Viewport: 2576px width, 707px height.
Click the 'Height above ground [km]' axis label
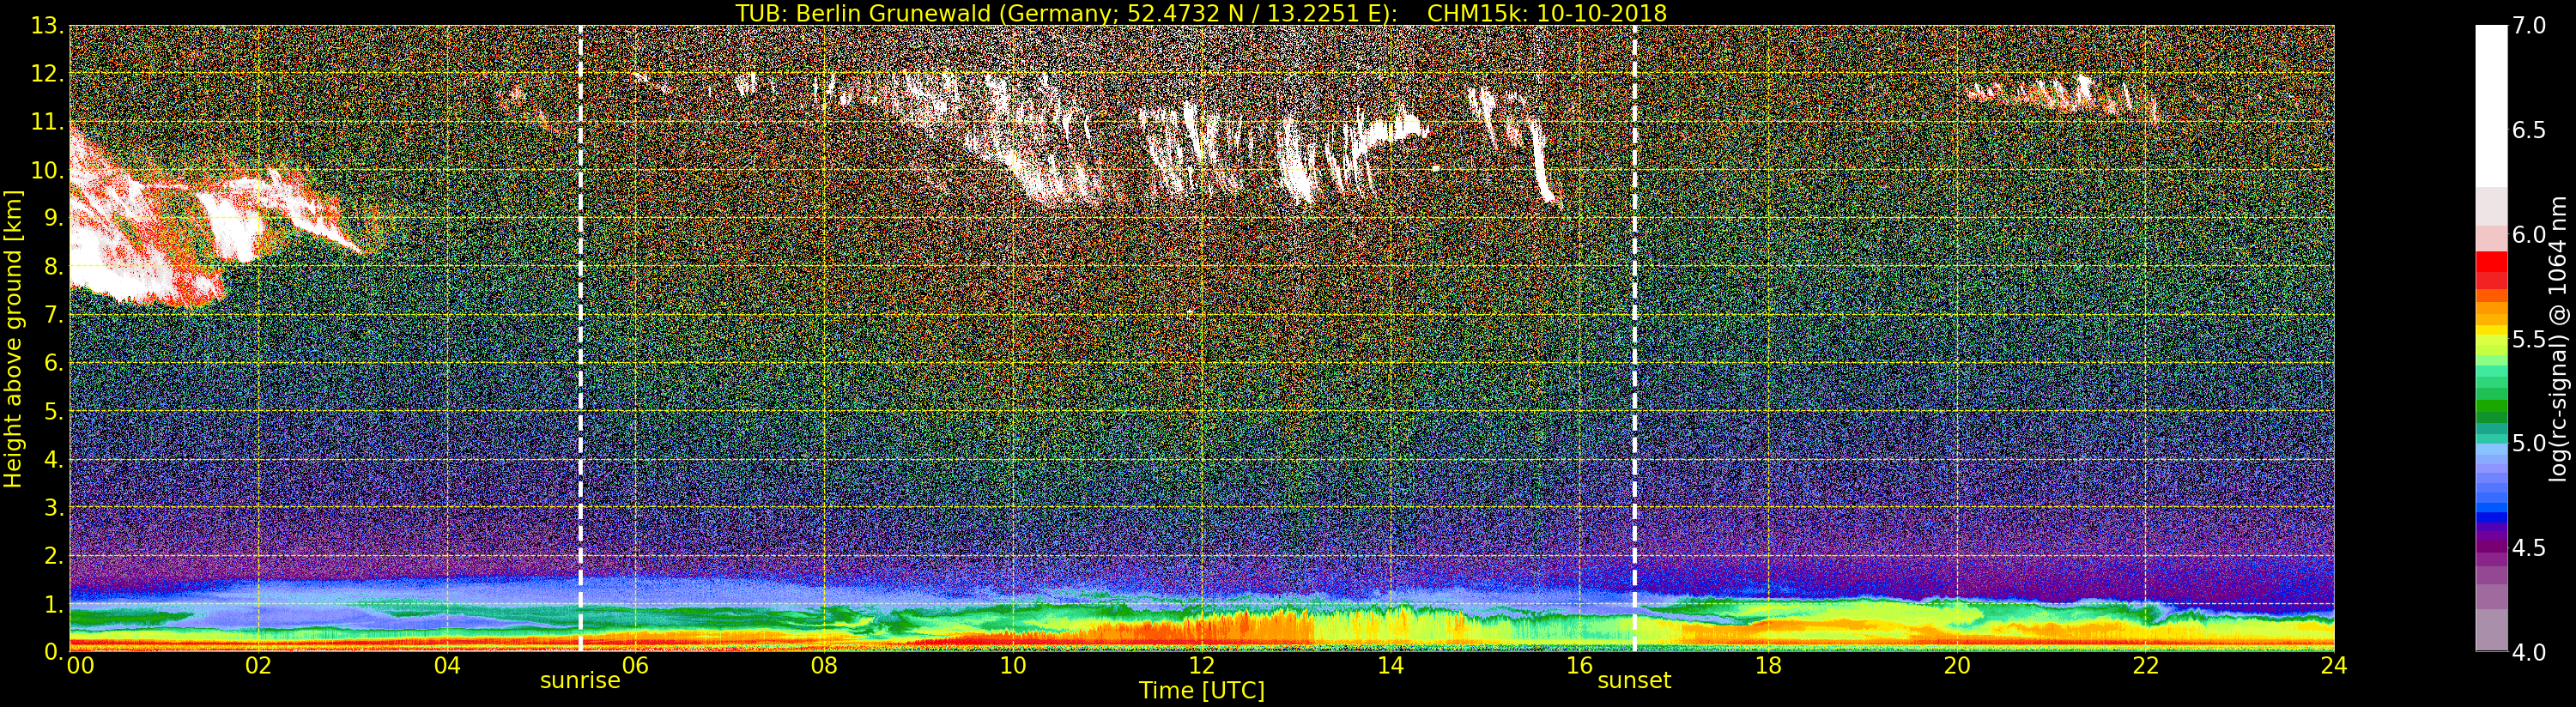point(13,338)
